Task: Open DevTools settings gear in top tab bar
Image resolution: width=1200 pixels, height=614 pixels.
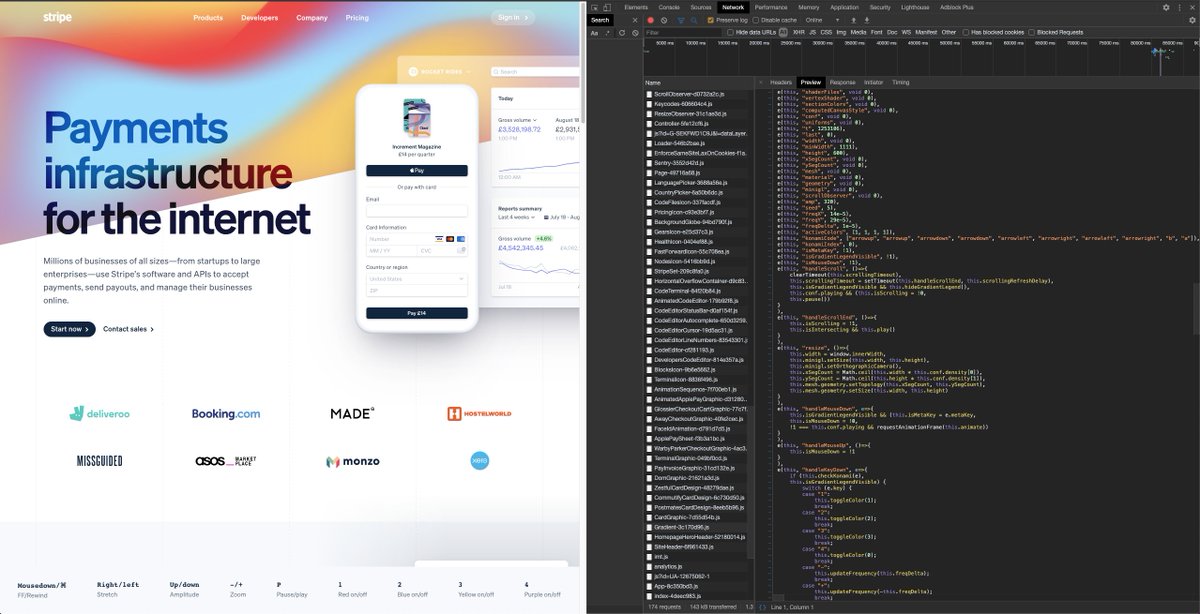Action: 1166,7
